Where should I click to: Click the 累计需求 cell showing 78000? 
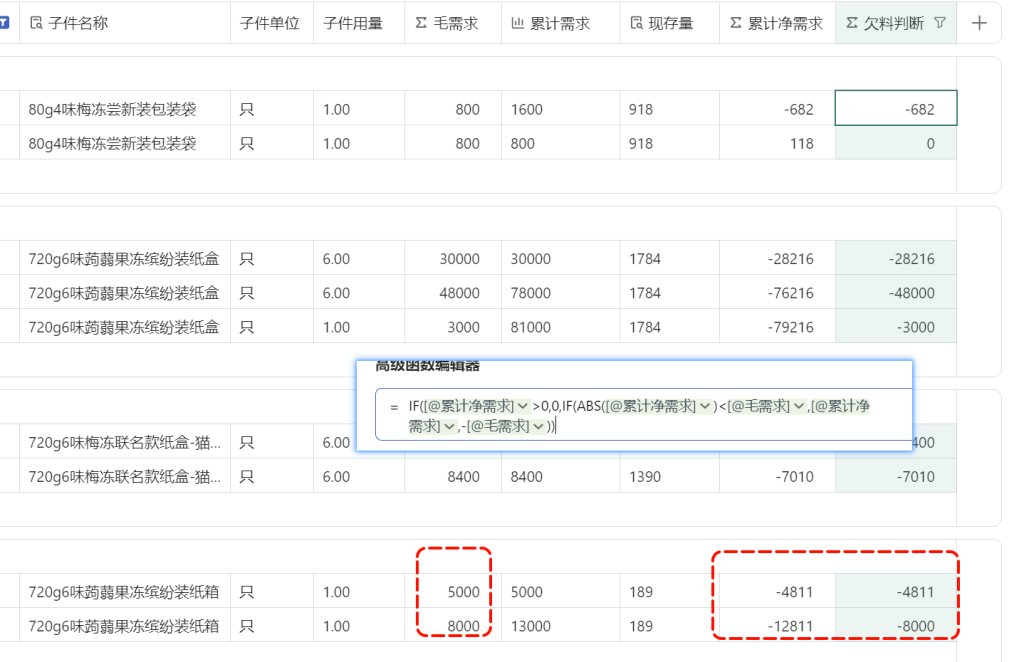(560, 292)
